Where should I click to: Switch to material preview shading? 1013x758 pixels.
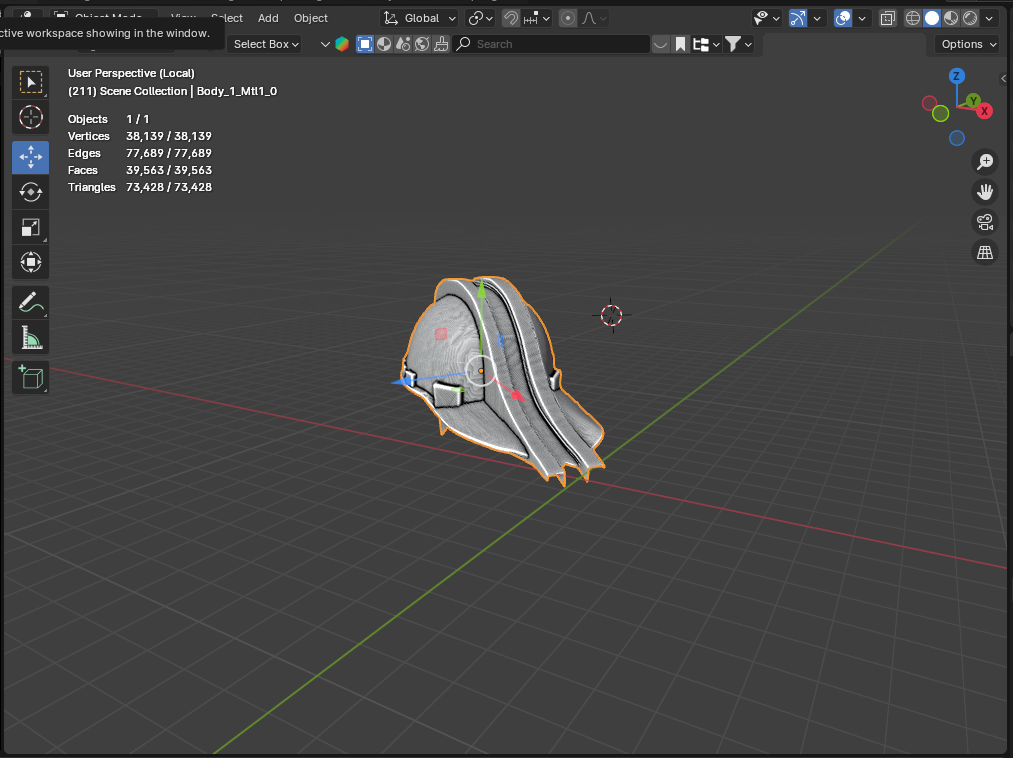951,18
